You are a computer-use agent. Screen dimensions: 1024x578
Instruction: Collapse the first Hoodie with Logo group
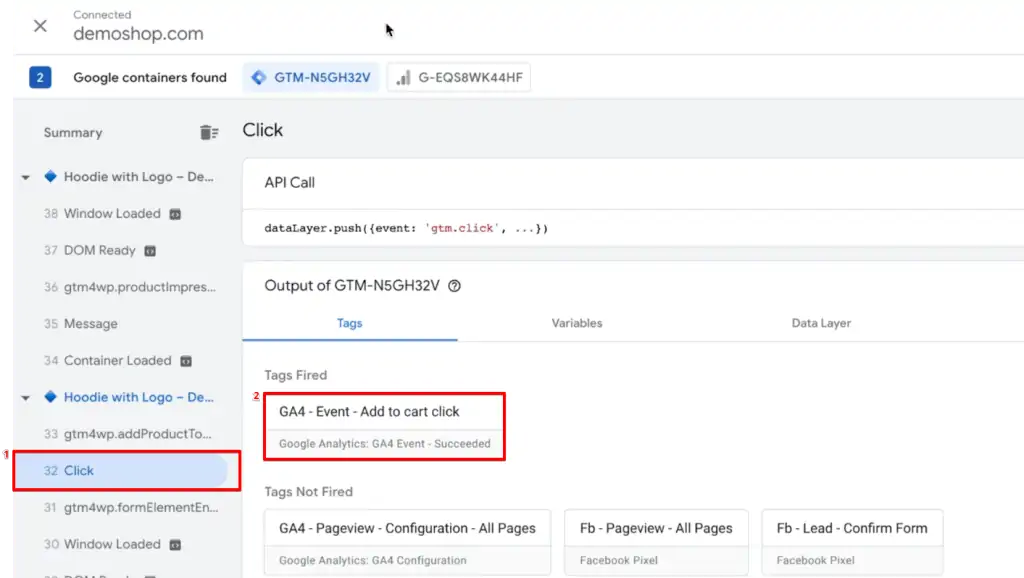[25, 176]
